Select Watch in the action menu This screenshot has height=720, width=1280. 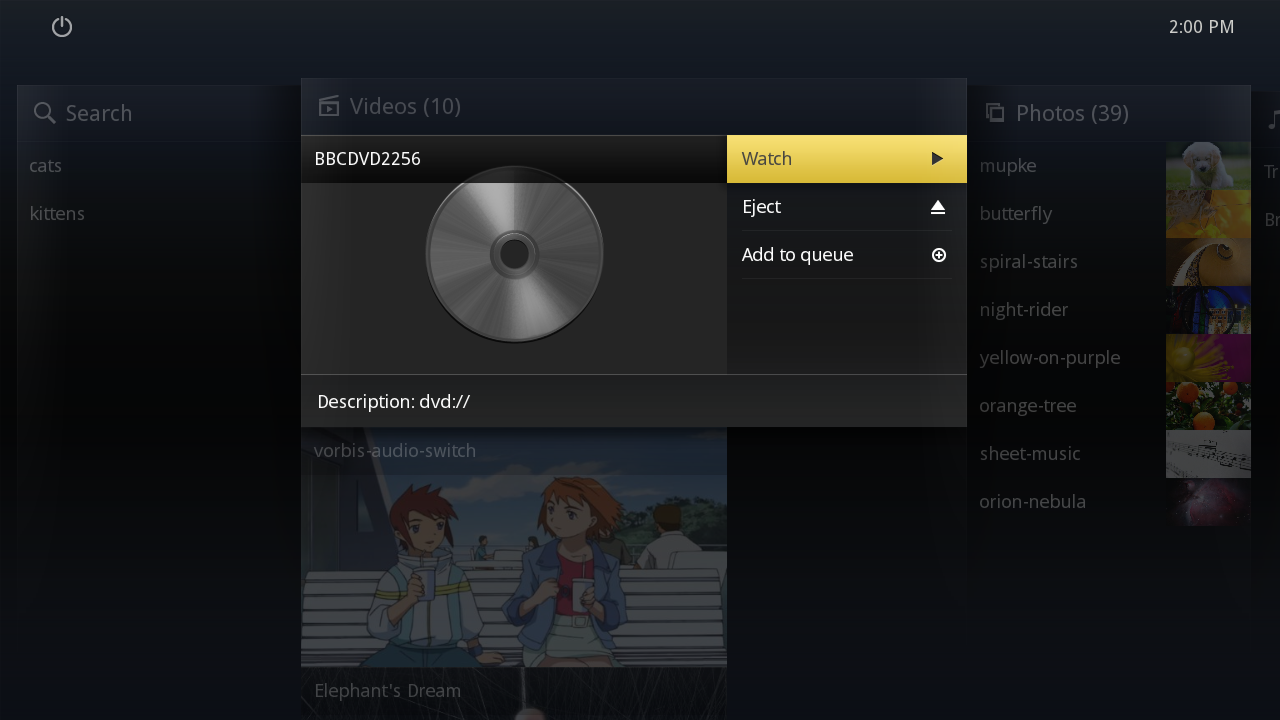coord(847,159)
